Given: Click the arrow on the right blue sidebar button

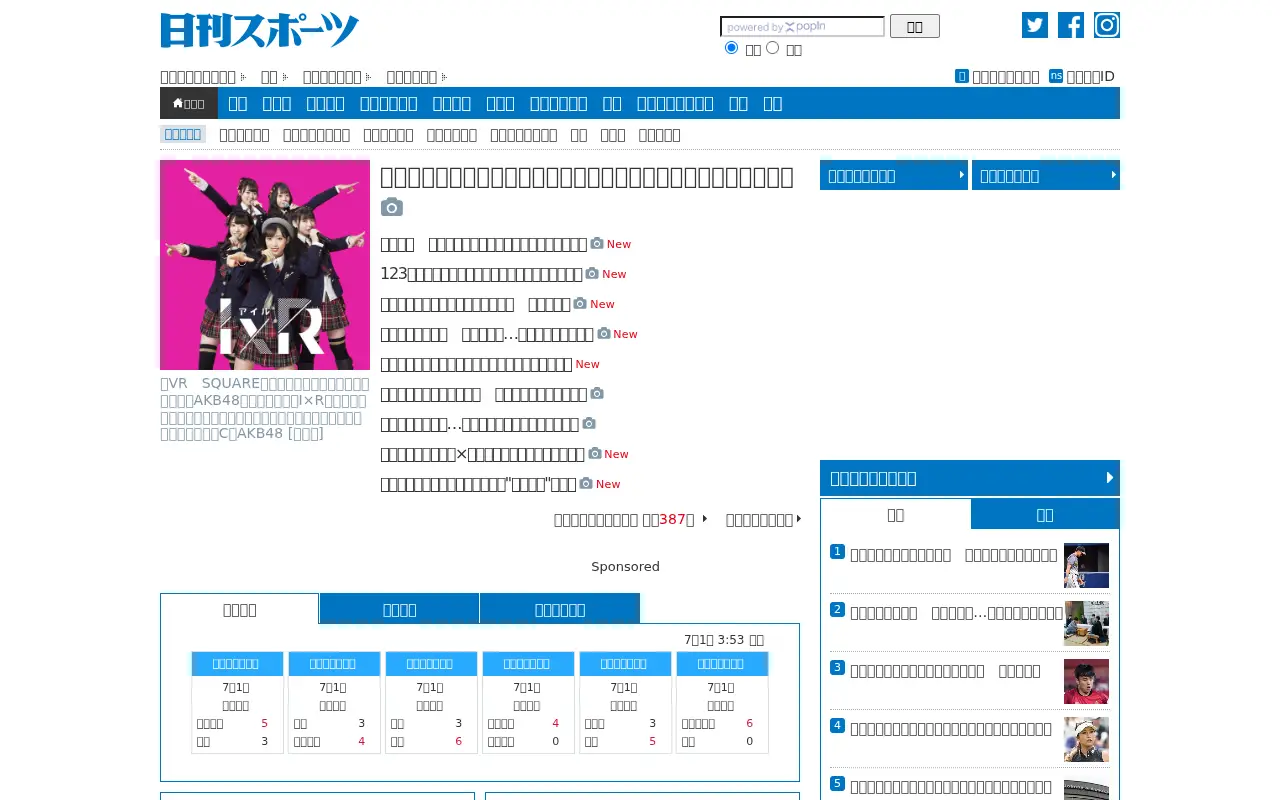Looking at the screenshot, I should (x=1114, y=175).
